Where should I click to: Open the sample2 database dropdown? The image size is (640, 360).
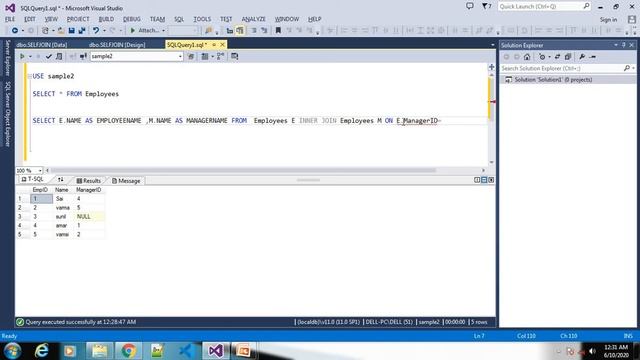[x=180, y=56]
